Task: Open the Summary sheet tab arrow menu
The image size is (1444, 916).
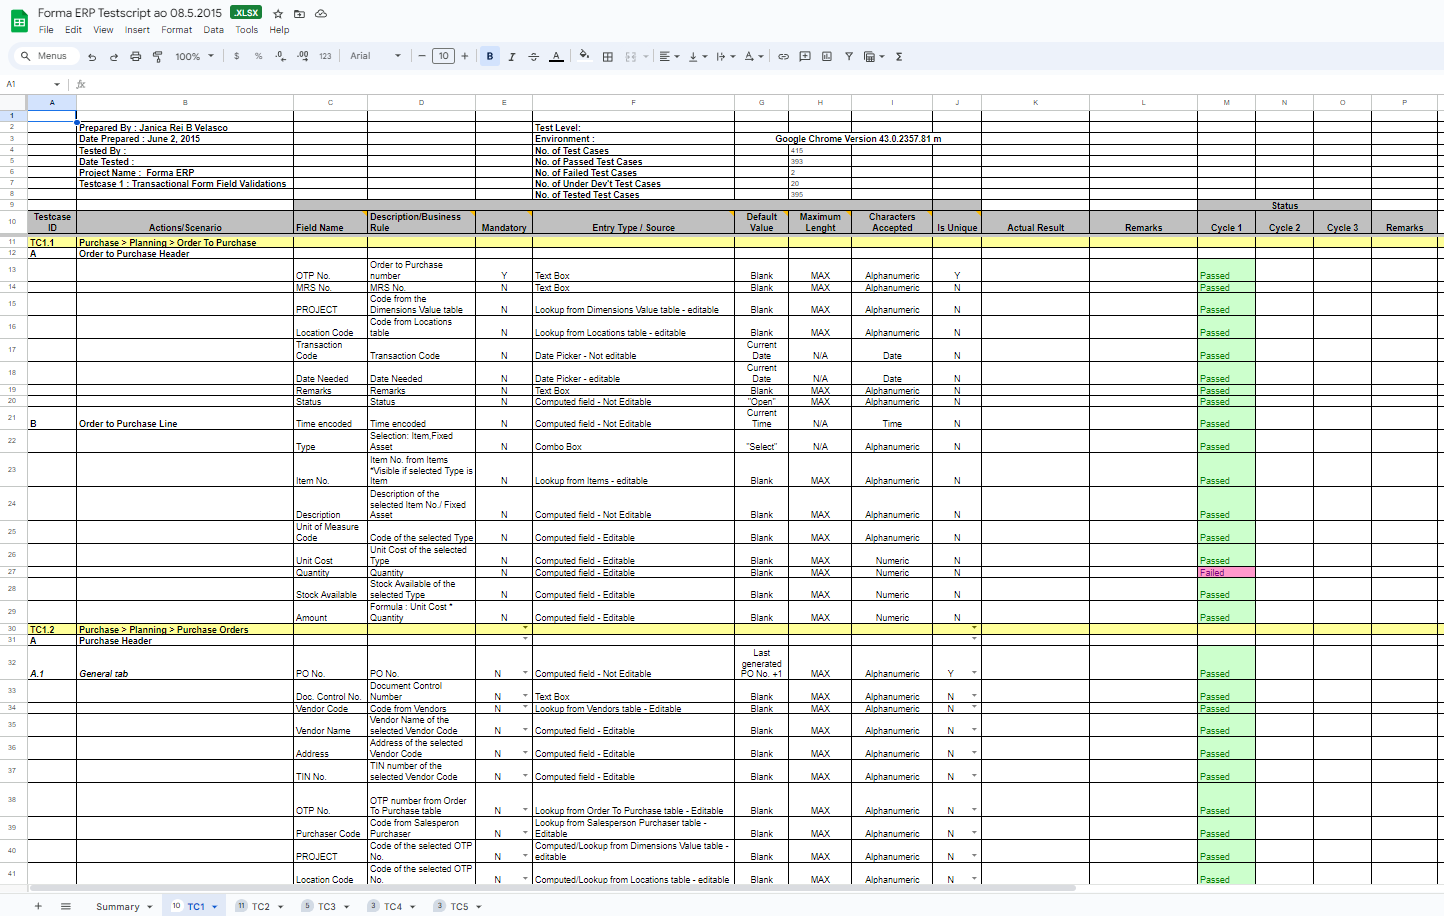Action: coord(150,907)
